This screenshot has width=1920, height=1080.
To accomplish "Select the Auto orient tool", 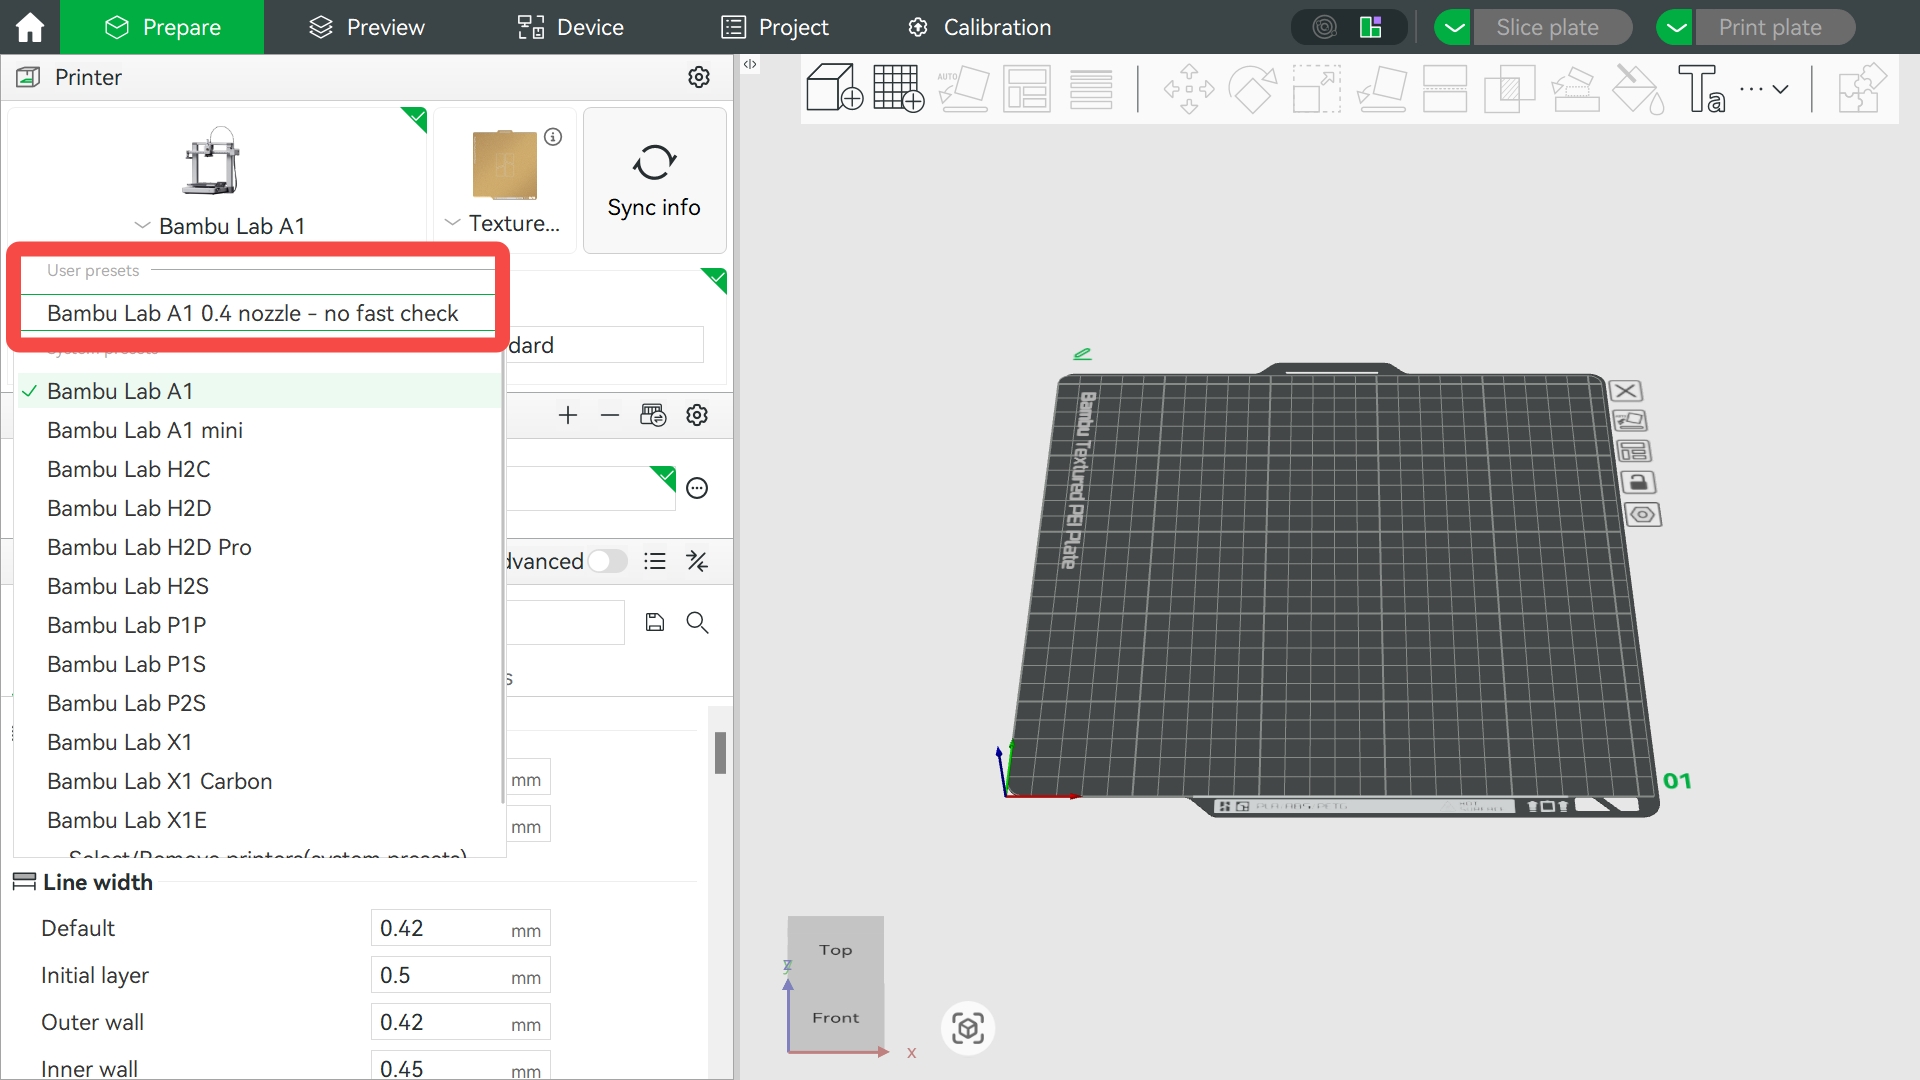I will (x=963, y=88).
